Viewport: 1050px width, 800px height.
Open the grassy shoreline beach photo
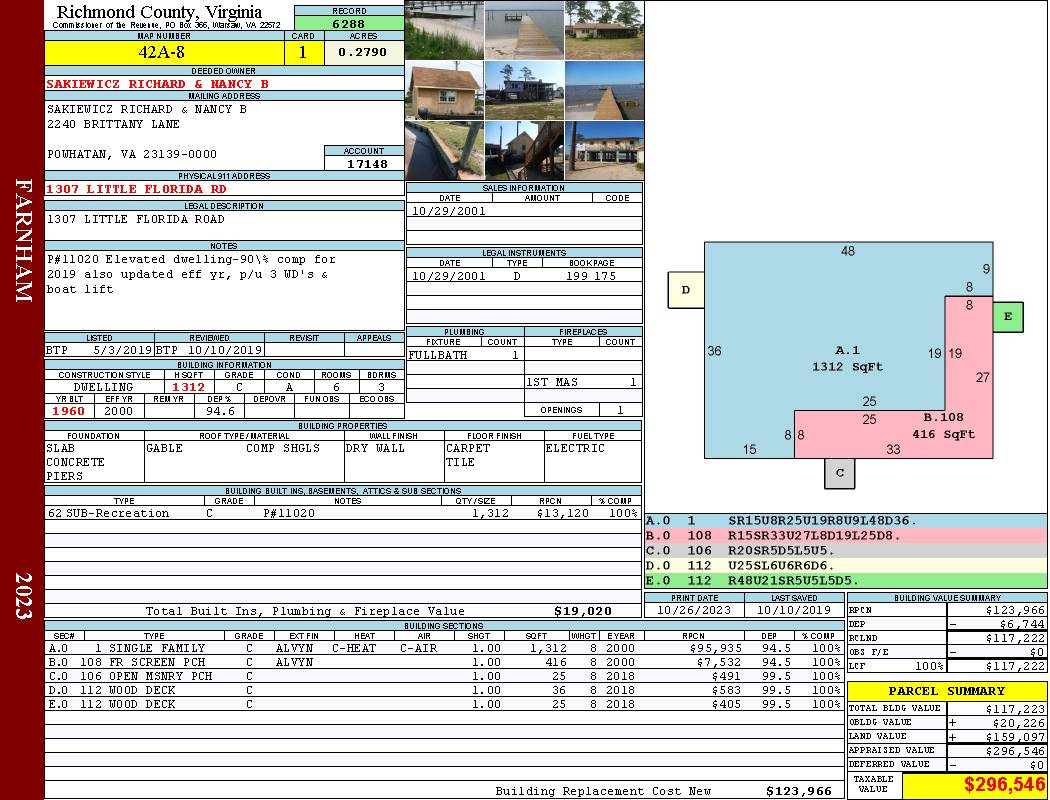(x=444, y=30)
